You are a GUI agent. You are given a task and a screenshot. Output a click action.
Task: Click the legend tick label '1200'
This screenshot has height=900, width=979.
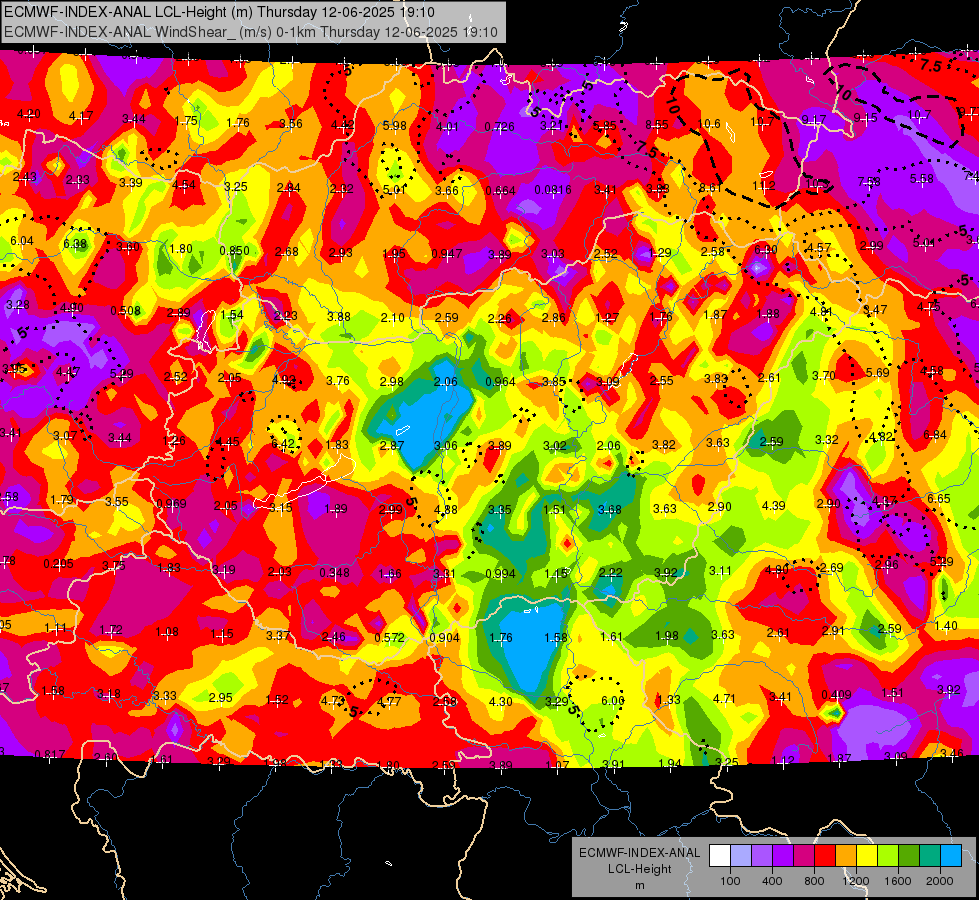click(855, 881)
